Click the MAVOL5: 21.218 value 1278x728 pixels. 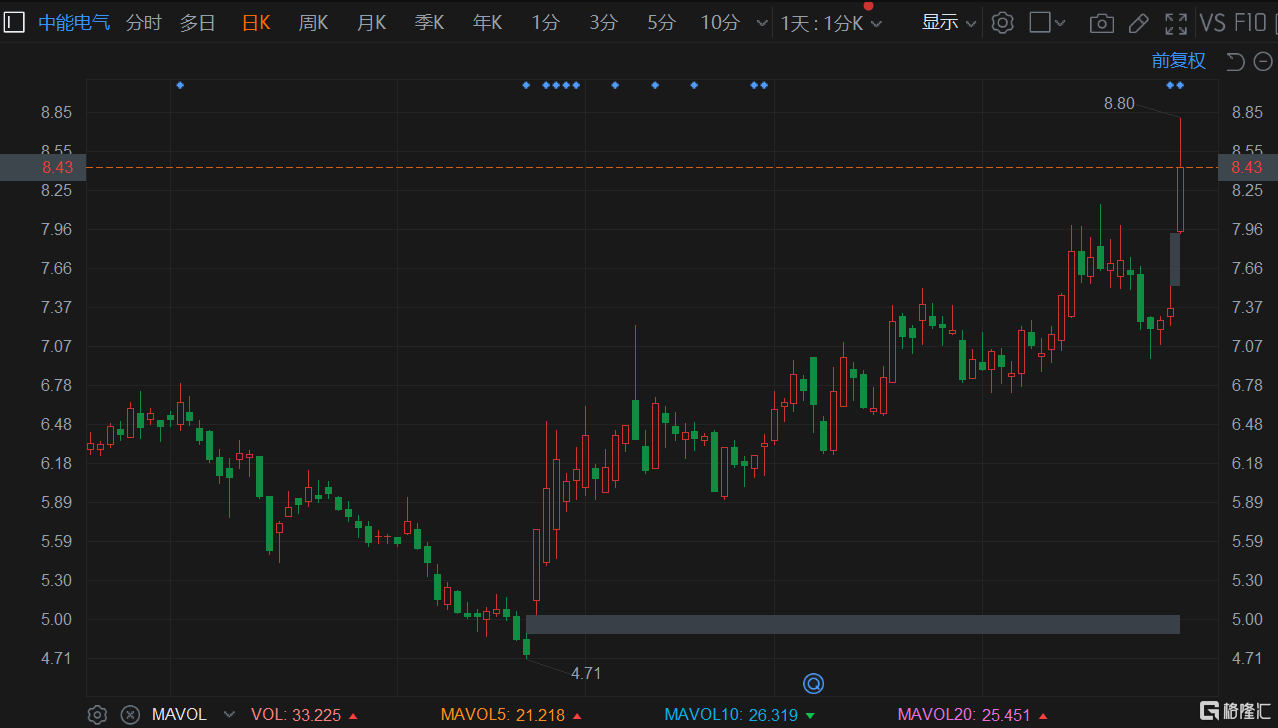point(503,715)
